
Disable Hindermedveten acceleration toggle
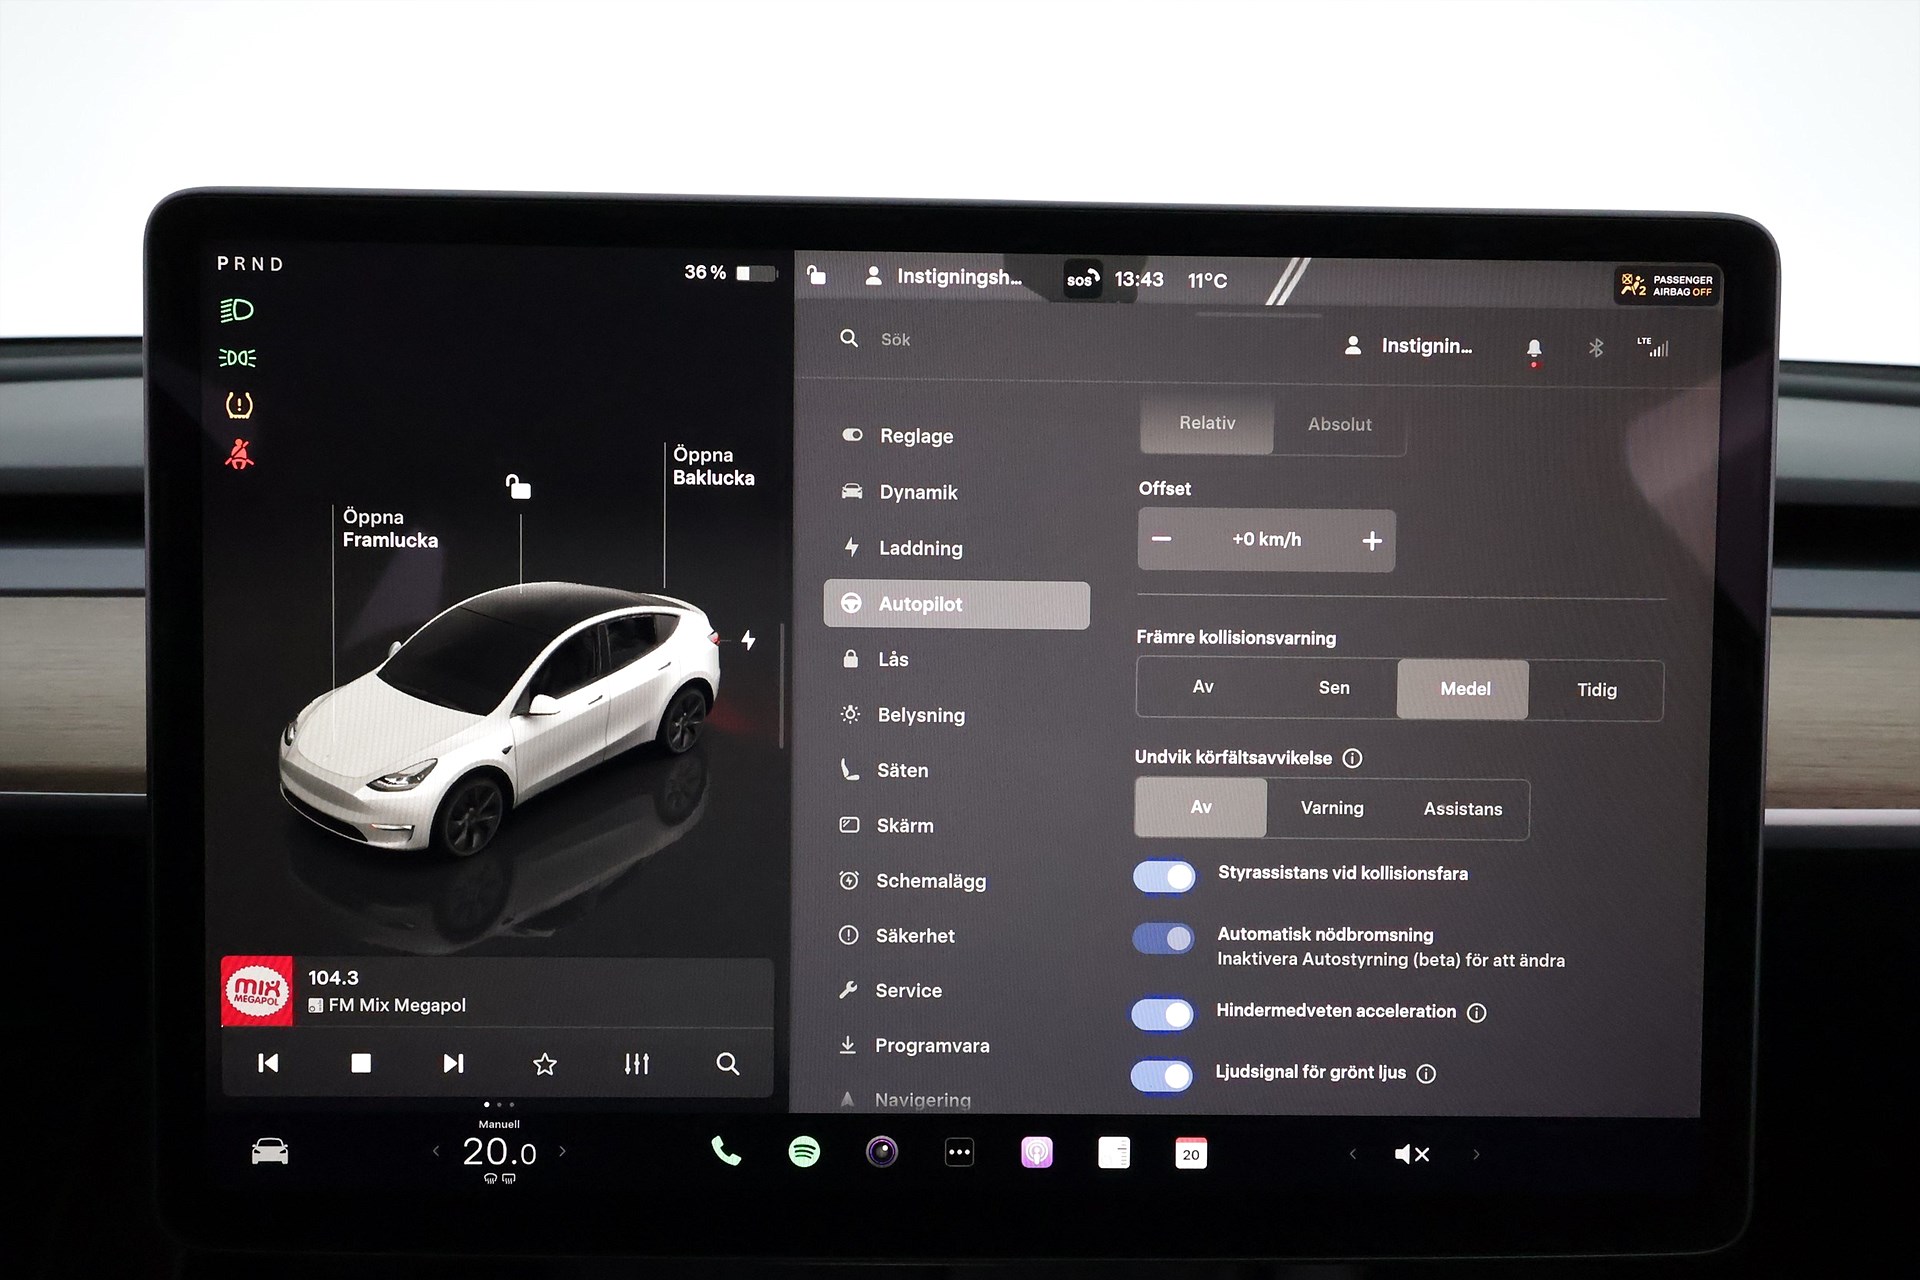click(x=1162, y=1013)
